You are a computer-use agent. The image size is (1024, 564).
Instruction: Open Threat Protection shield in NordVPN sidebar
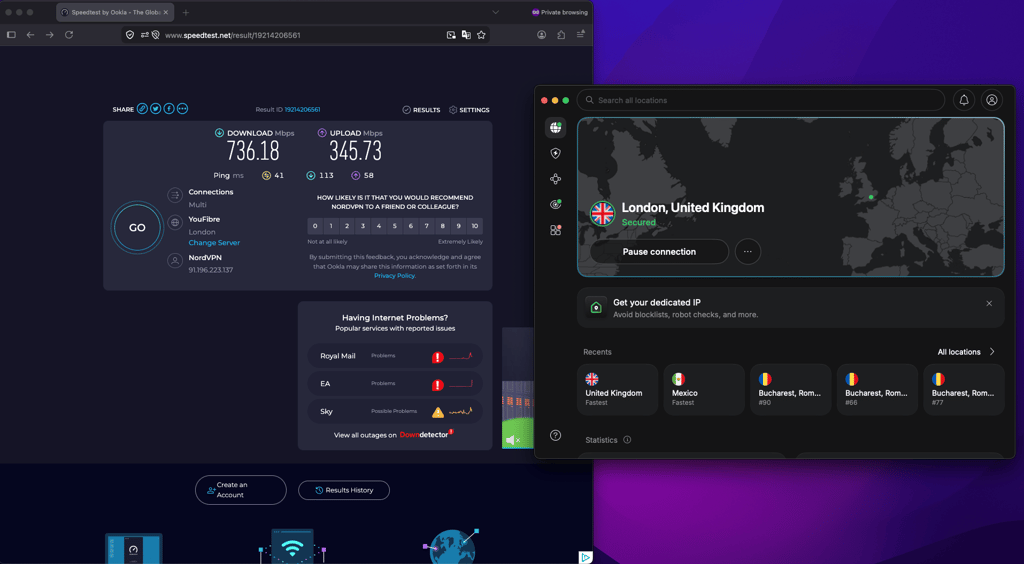(x=555, y=153)
